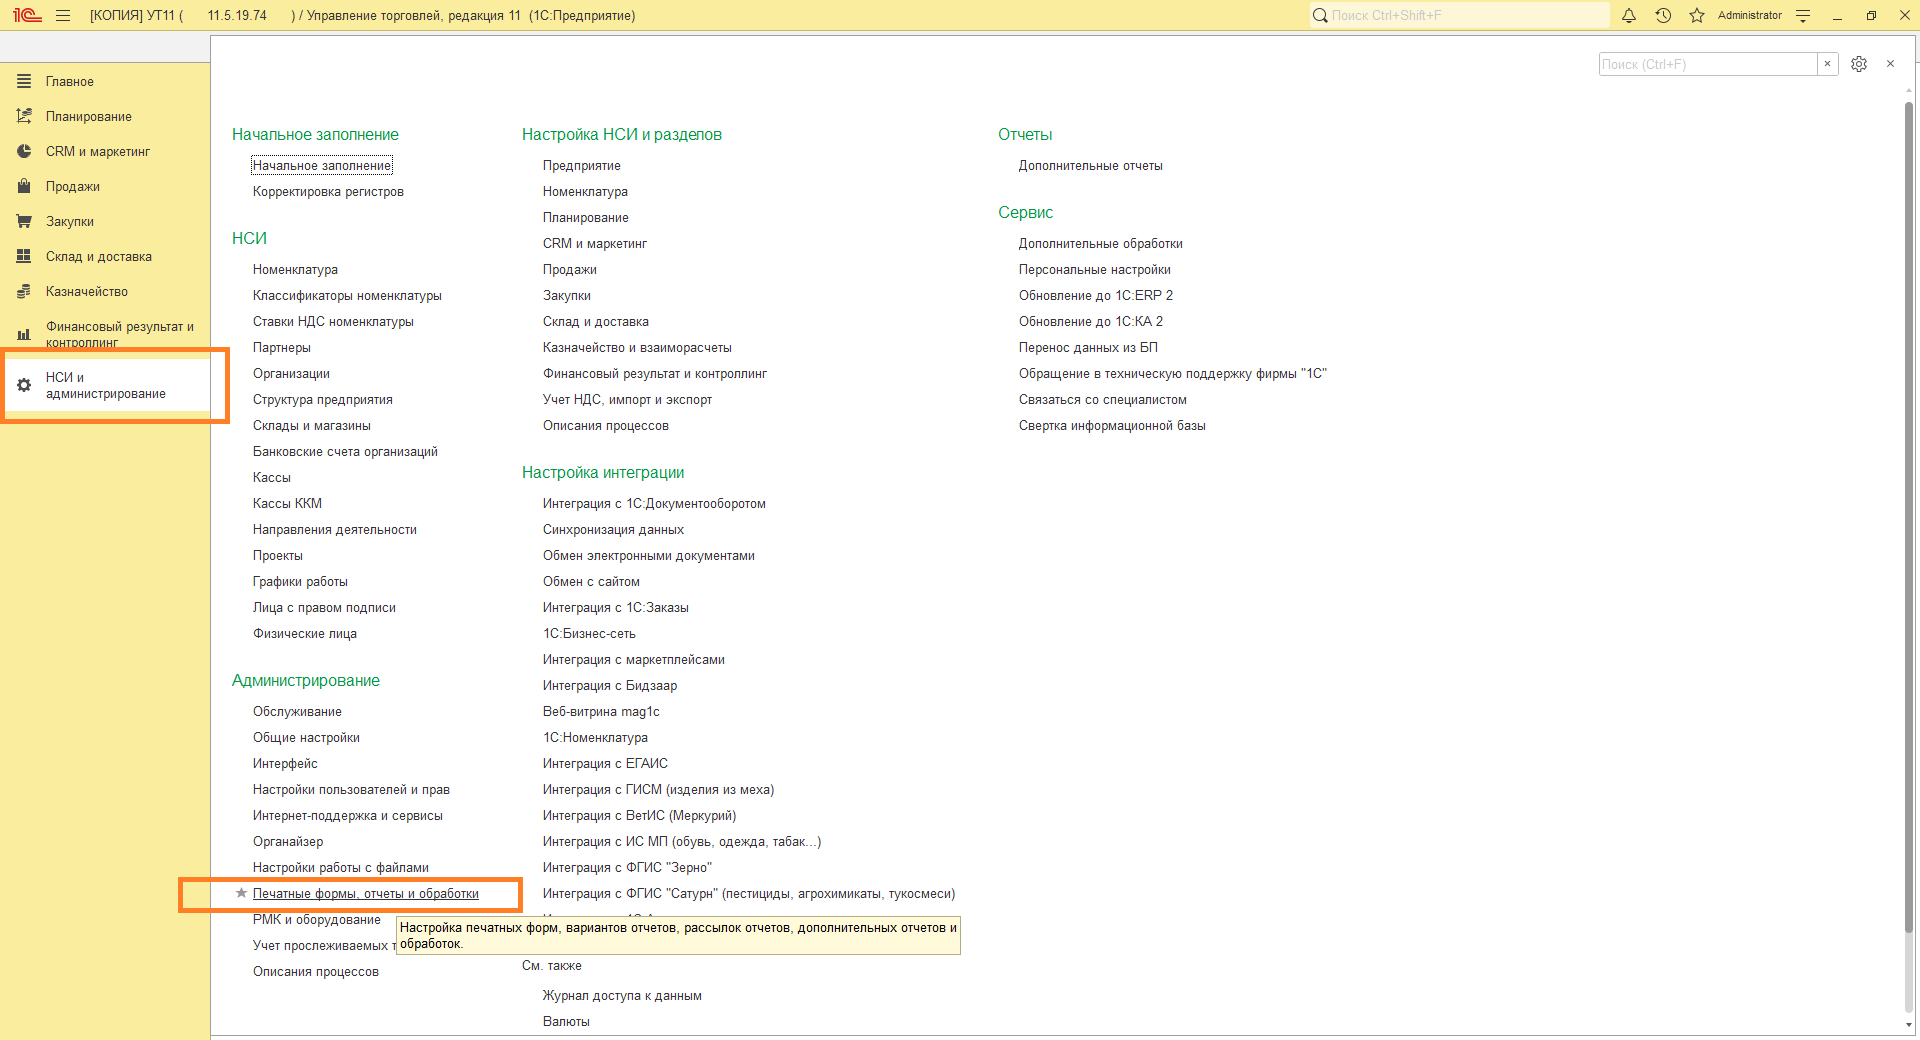
Task: Click the Планирование sidebar icon
Action: (24, 116)
